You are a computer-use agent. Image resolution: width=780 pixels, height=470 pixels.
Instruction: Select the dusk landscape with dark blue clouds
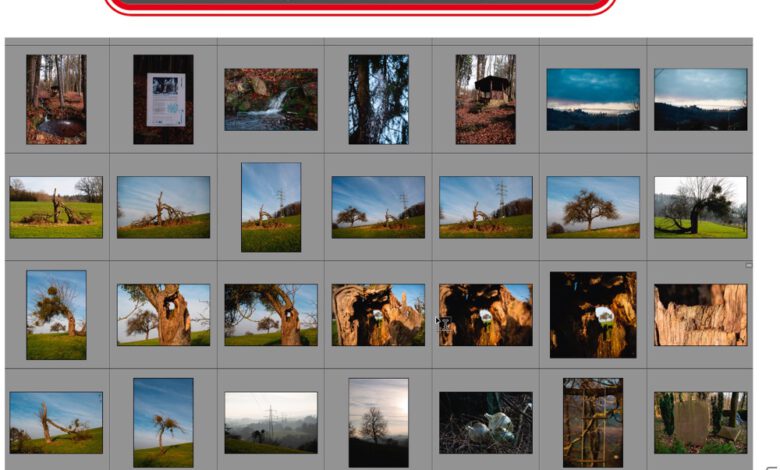pyautogui.click(x=593, y=99)
